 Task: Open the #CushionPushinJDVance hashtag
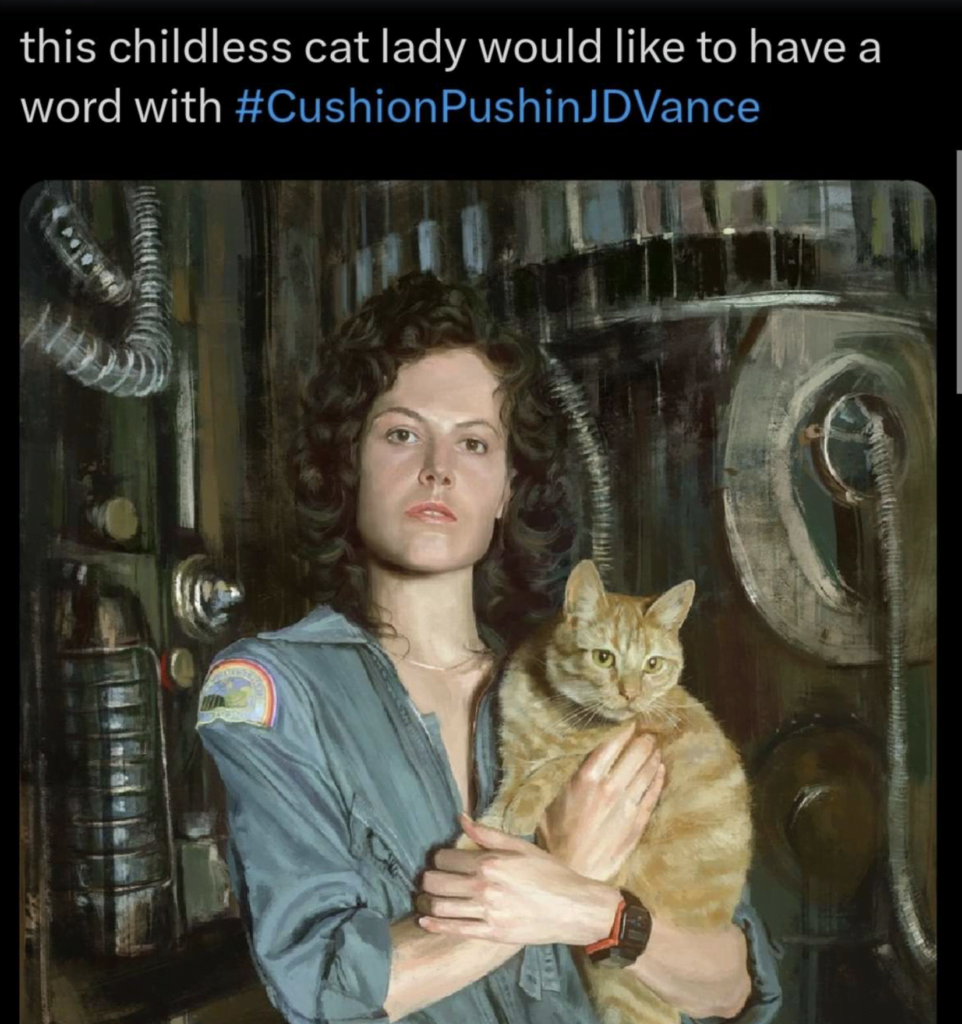click(497, 106)
